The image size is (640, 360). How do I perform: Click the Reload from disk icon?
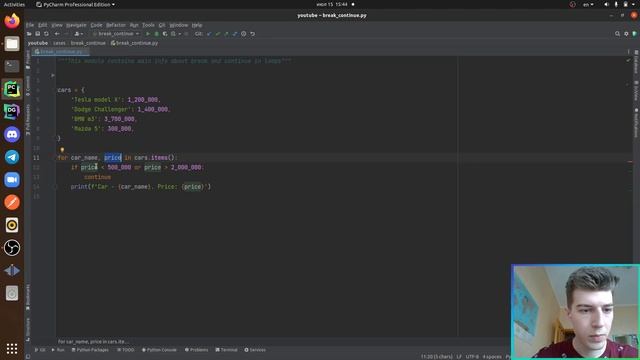46,34
